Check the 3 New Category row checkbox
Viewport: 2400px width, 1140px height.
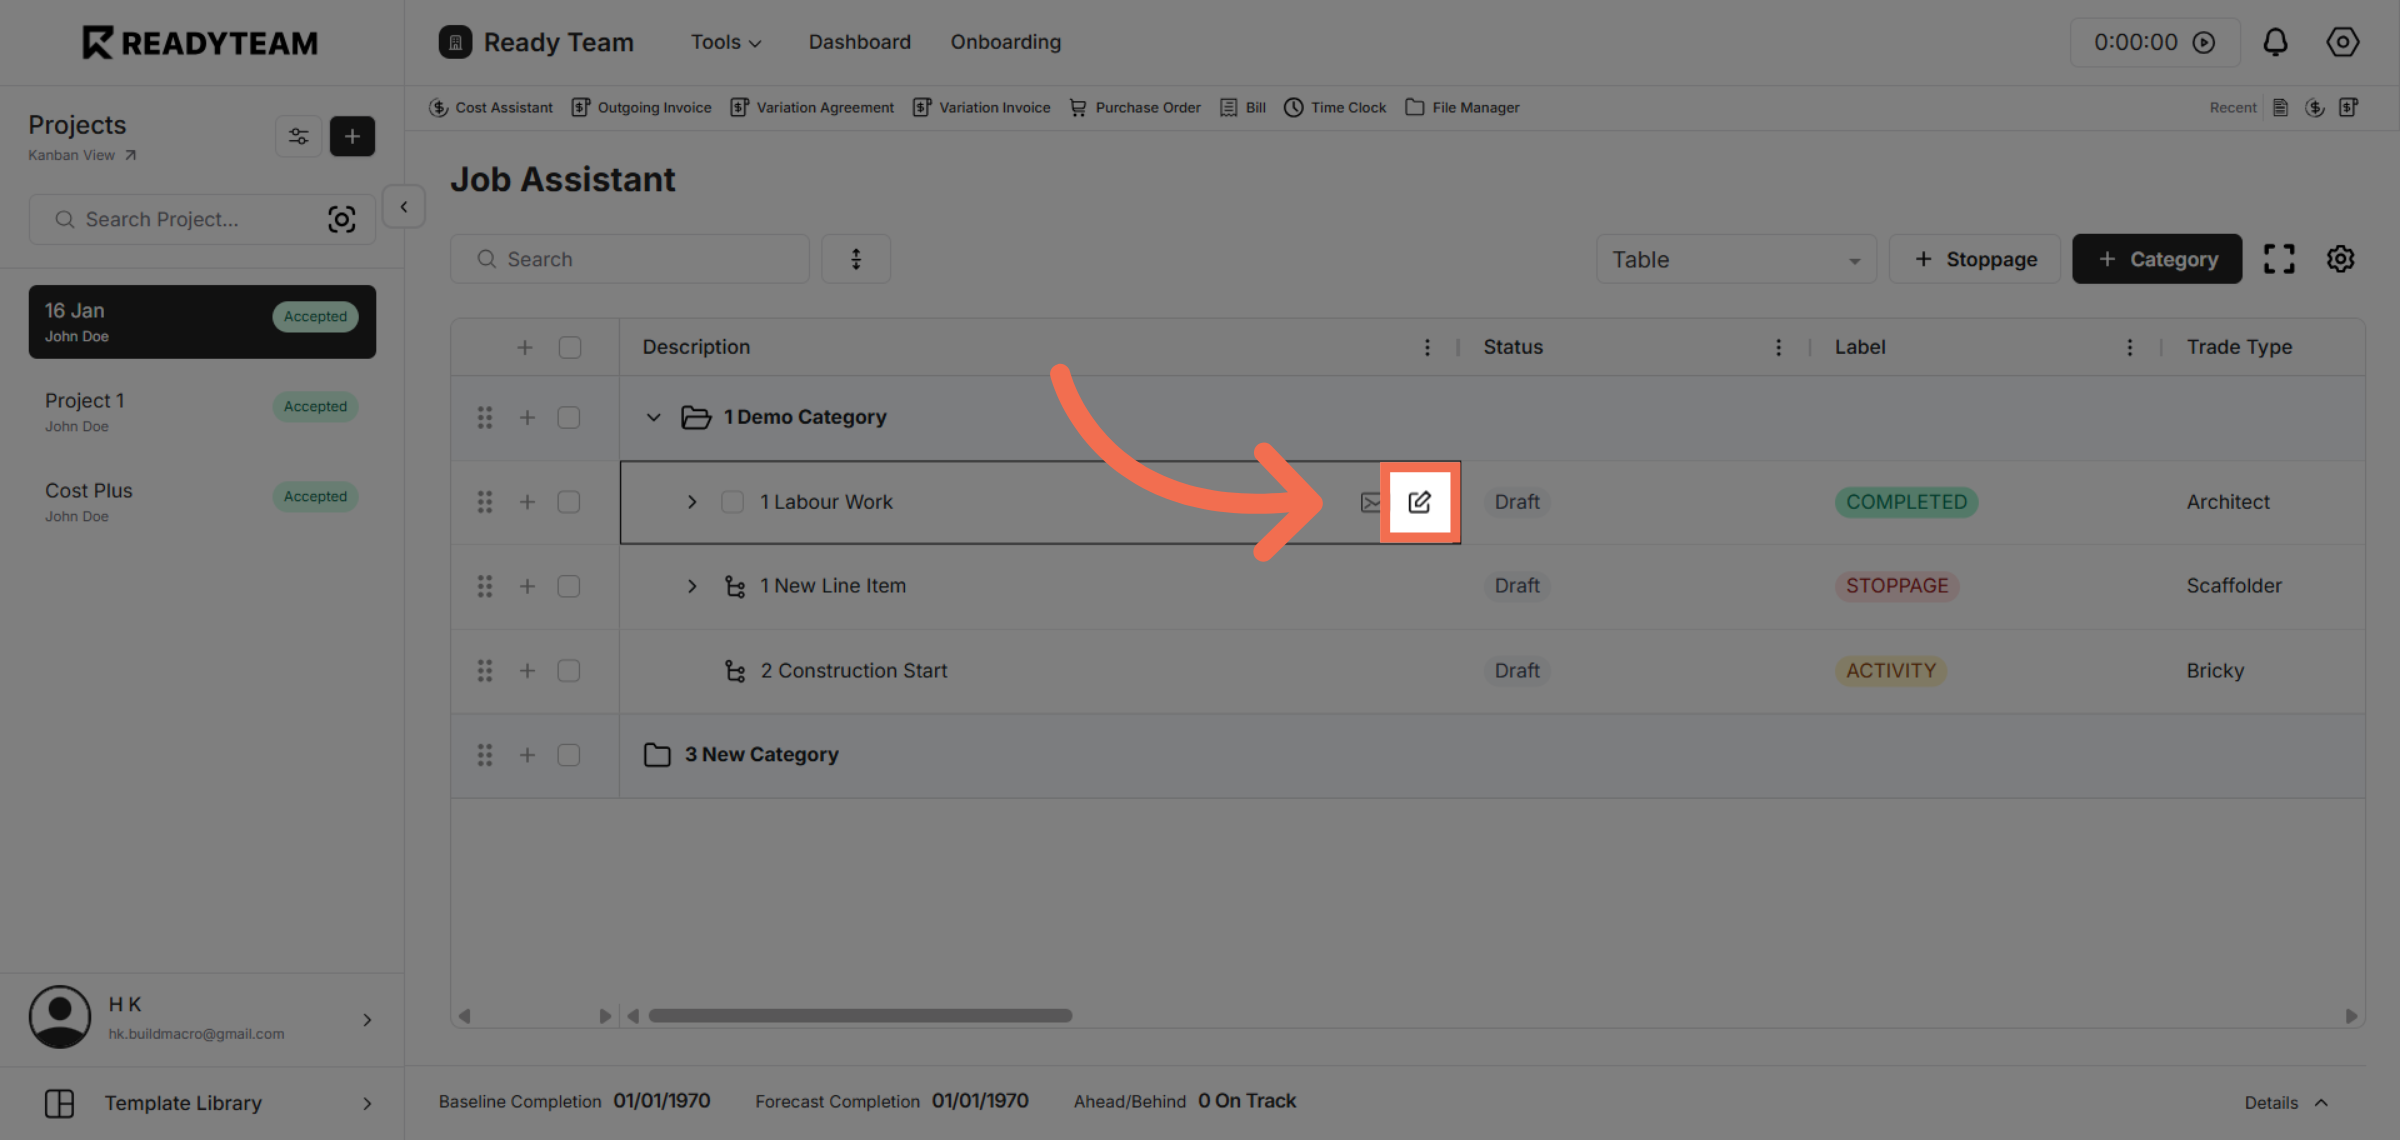569,755
